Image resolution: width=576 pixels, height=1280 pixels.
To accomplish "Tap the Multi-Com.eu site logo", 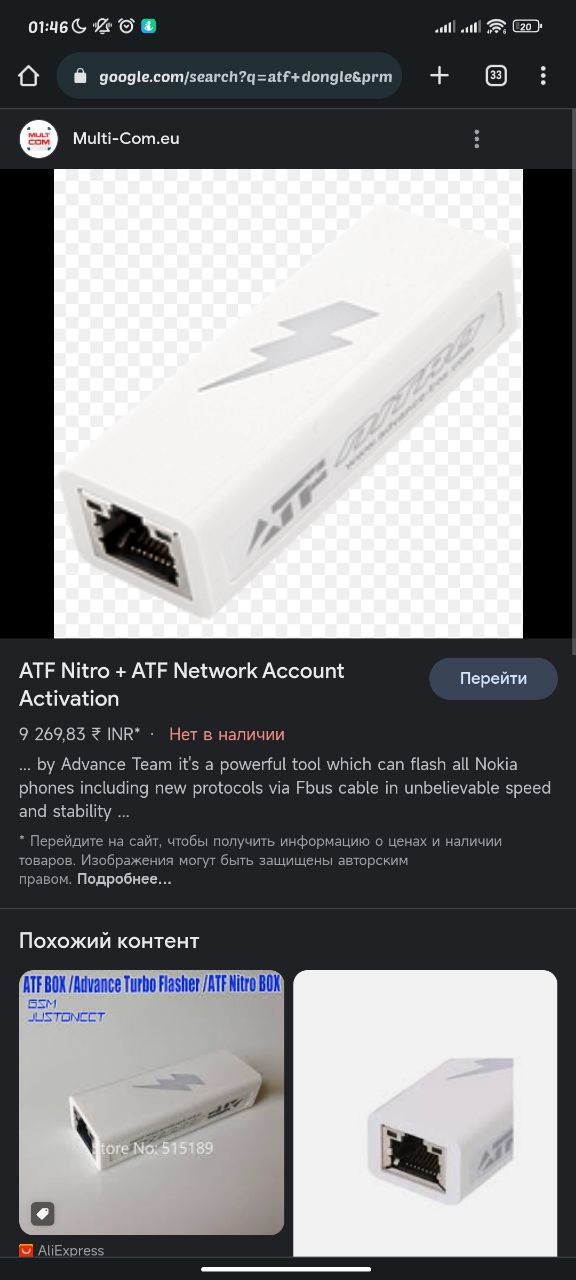I will point(39,139).
